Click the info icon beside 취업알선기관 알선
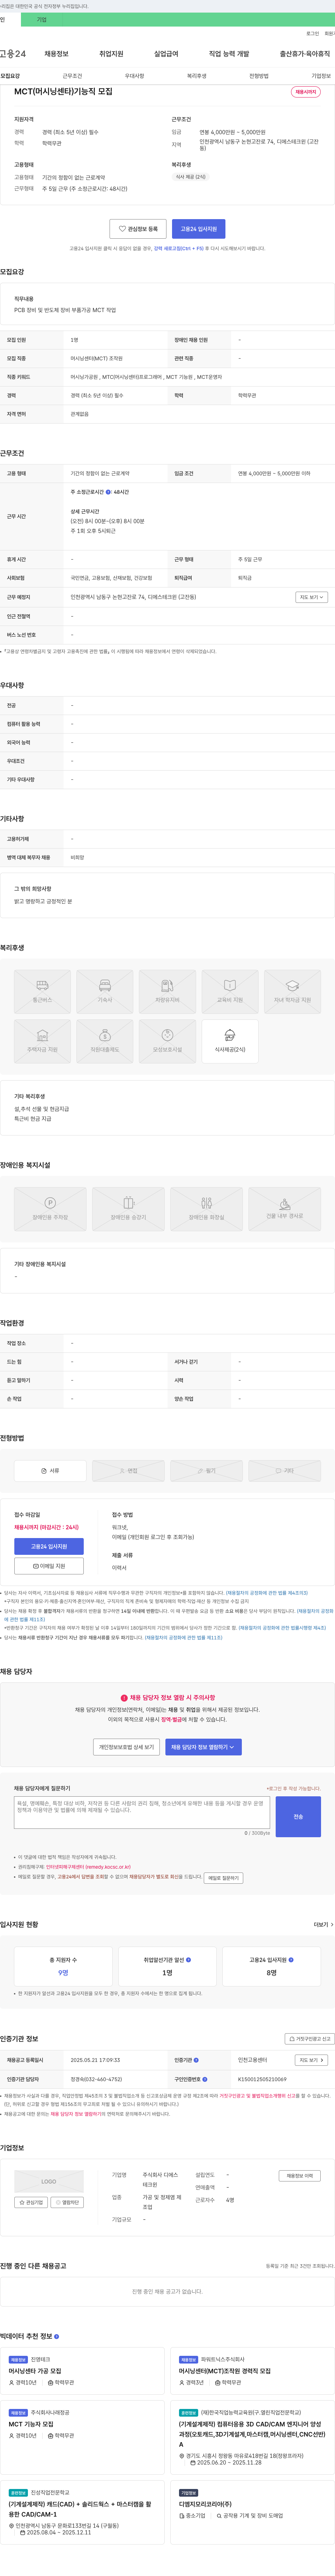 pos(188,1960)
